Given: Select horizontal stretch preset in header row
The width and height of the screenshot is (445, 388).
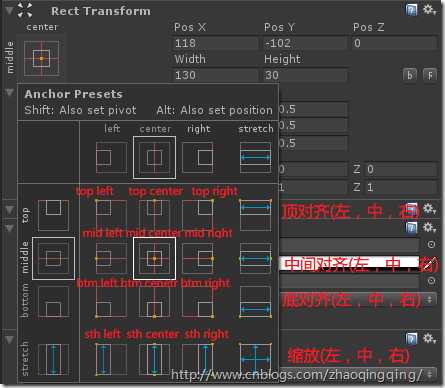Looking at the screenshot, I should [255, 158].
